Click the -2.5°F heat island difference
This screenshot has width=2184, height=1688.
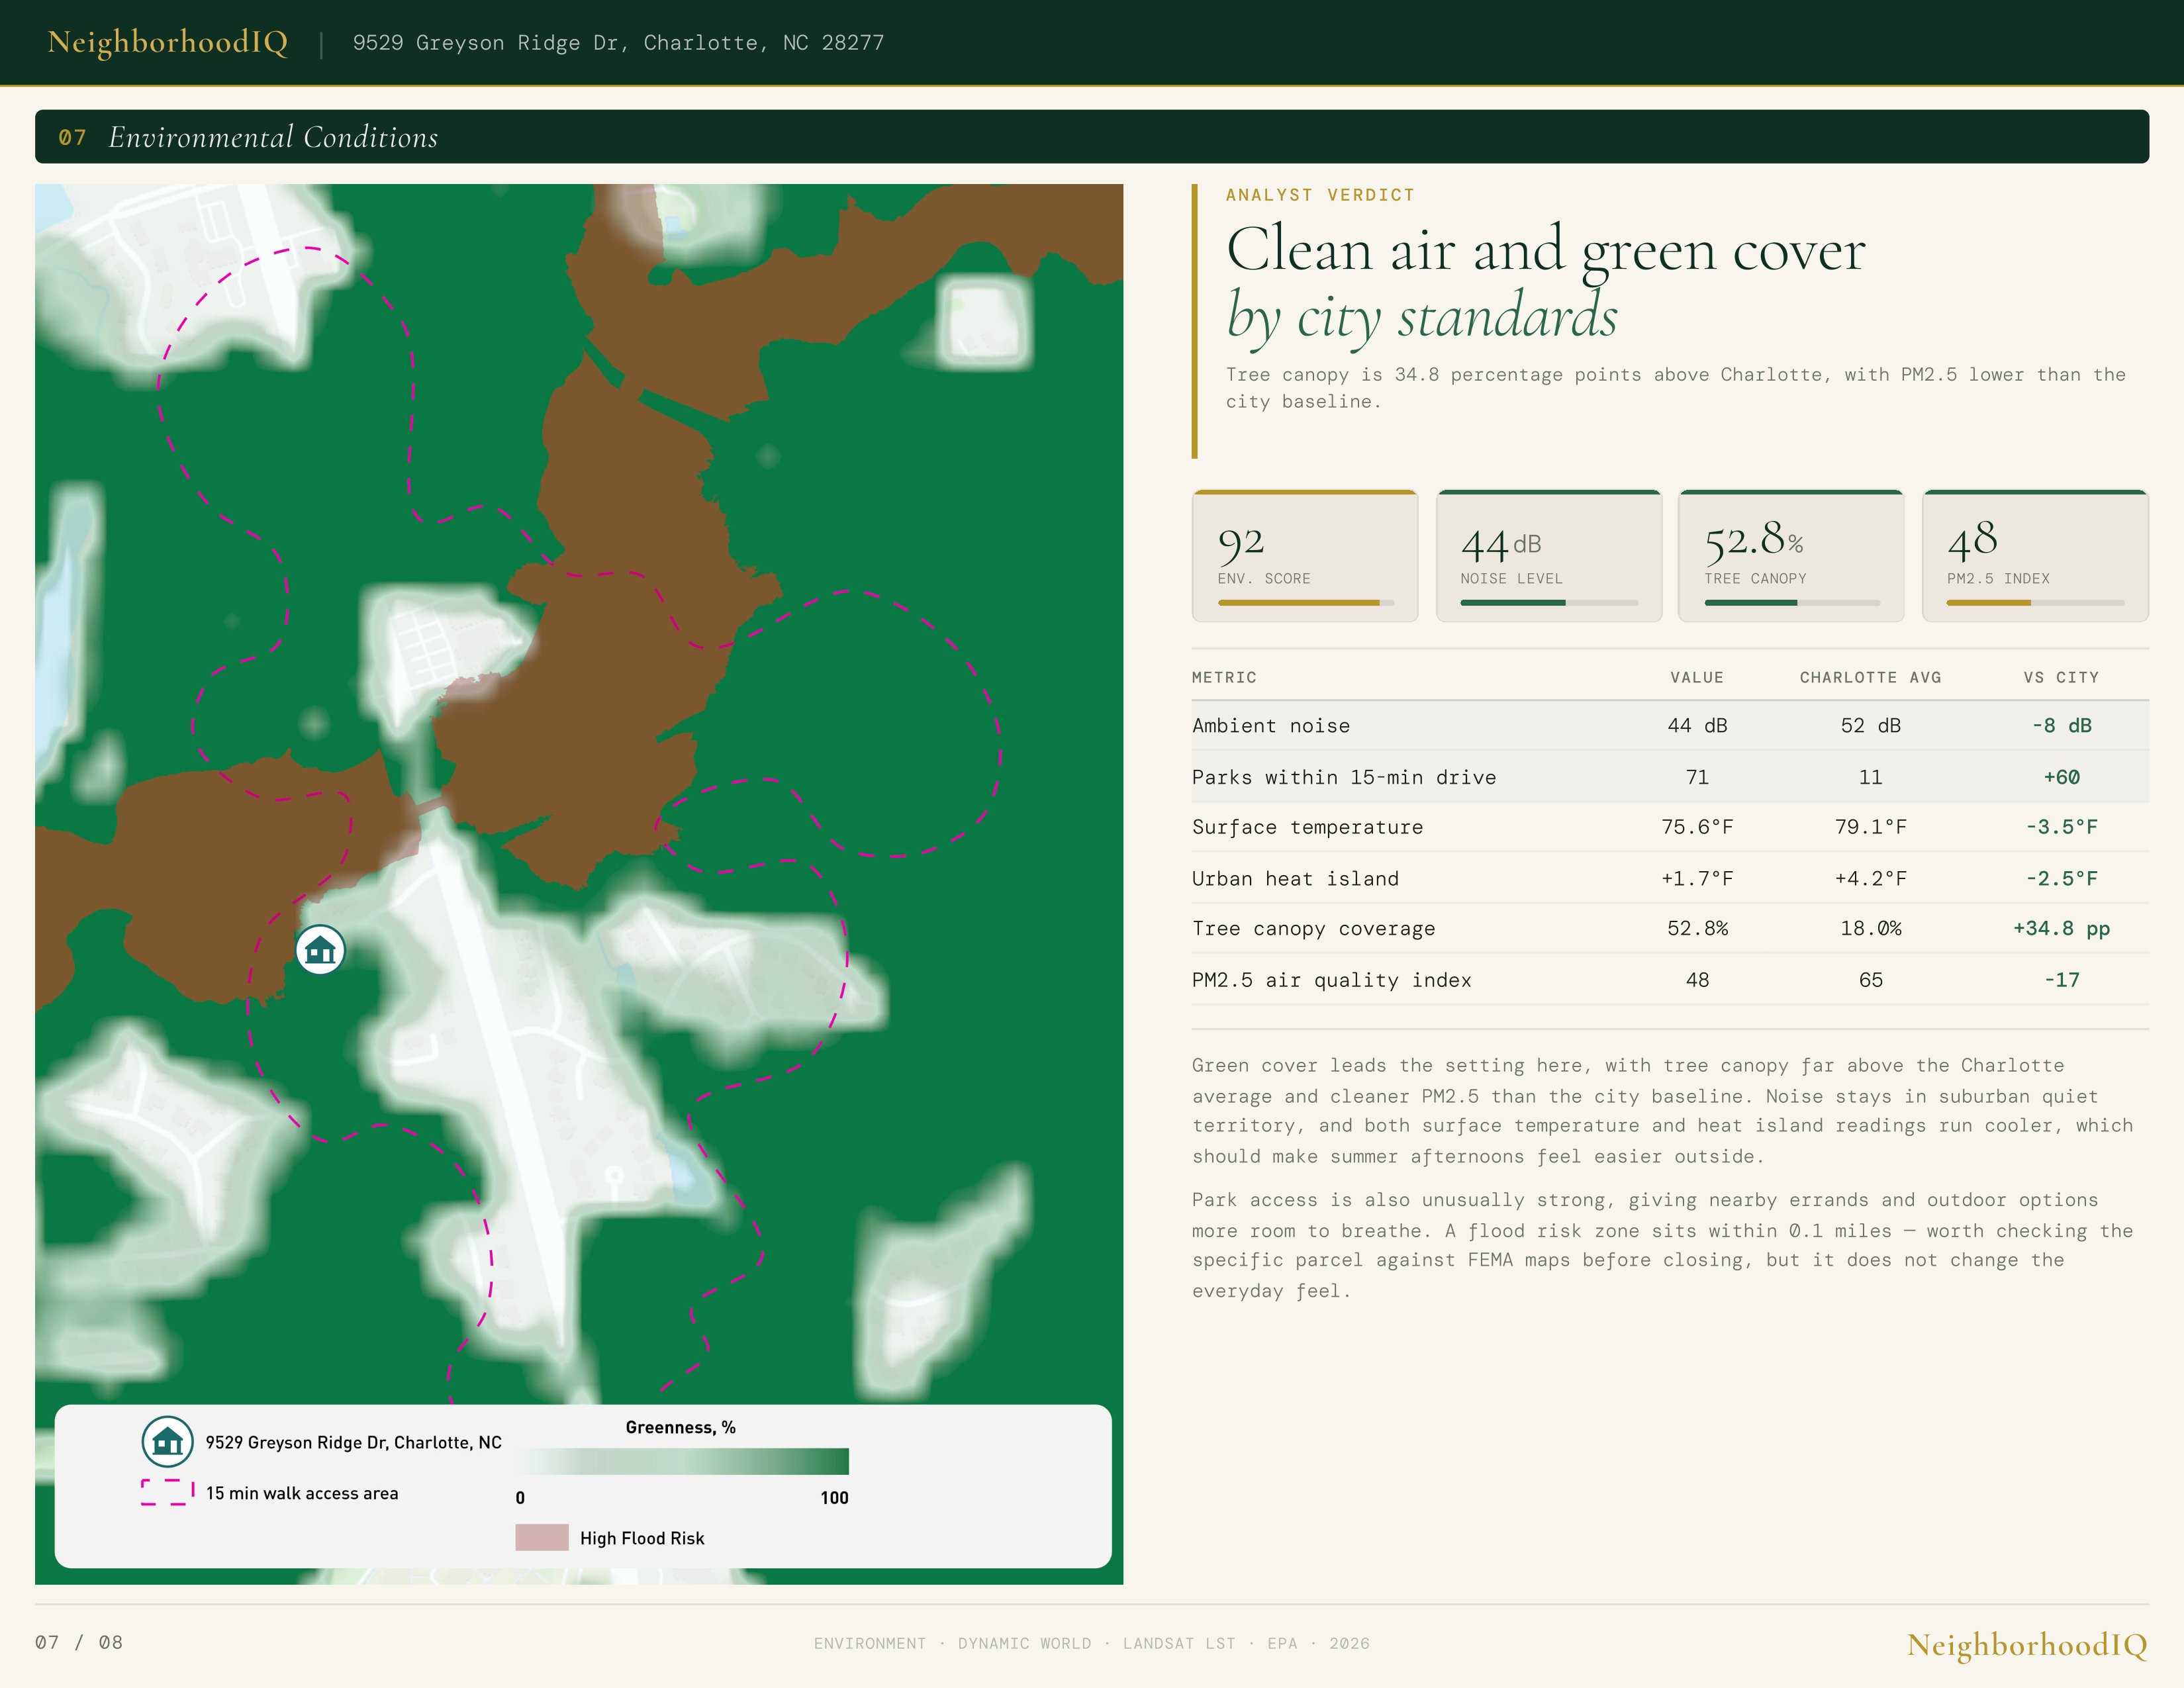click(2061, 879)
